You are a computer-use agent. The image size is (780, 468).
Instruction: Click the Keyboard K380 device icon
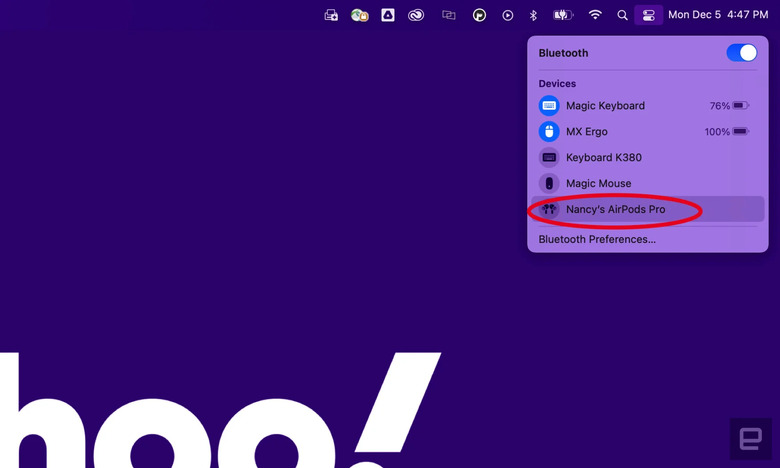[x=549, y=158]
